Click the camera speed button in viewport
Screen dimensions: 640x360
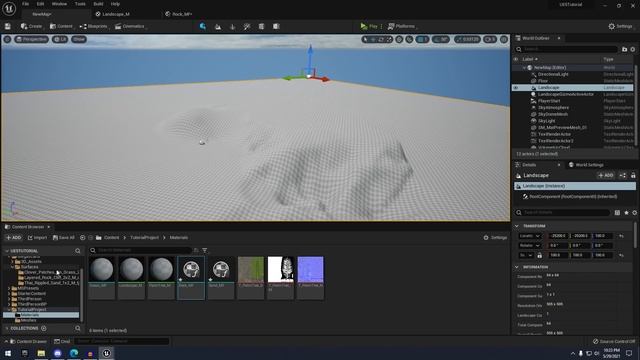490,39
